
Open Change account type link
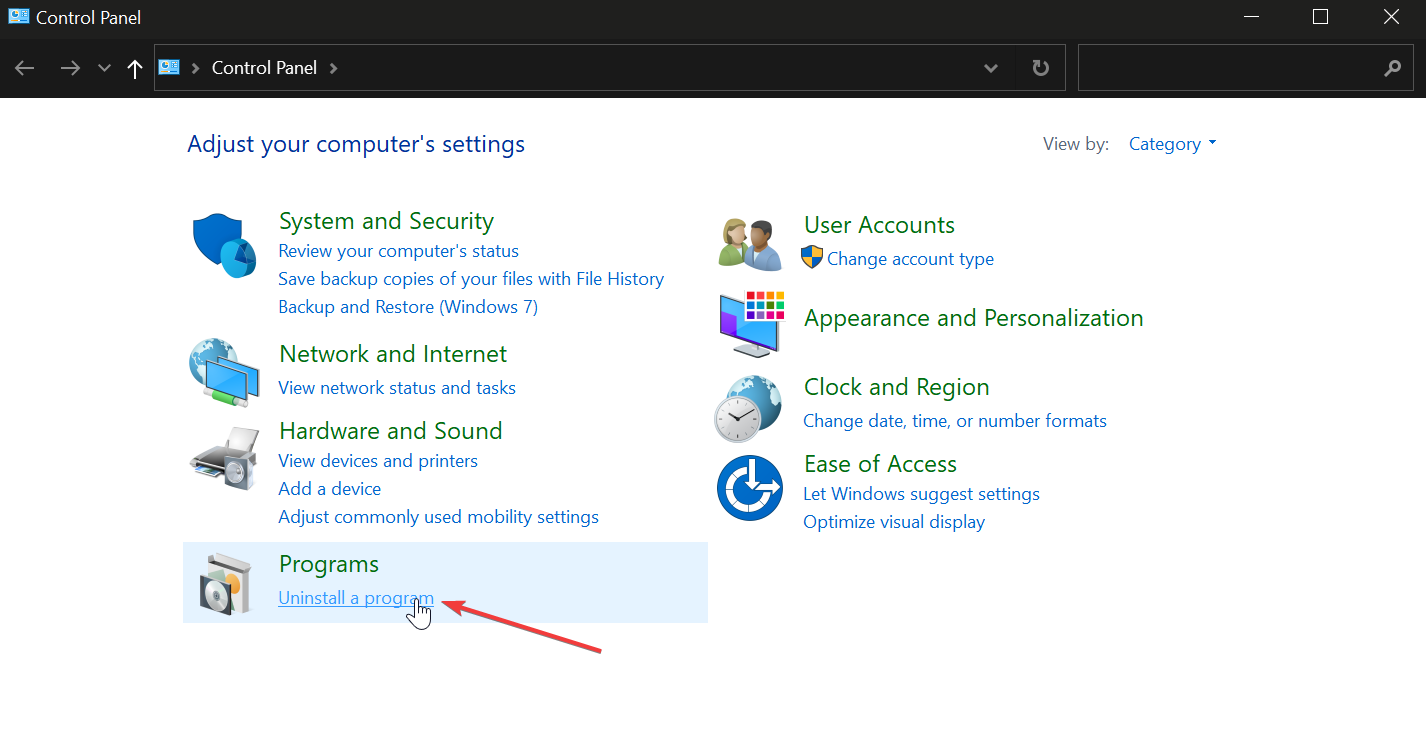(x=910, y=259)
